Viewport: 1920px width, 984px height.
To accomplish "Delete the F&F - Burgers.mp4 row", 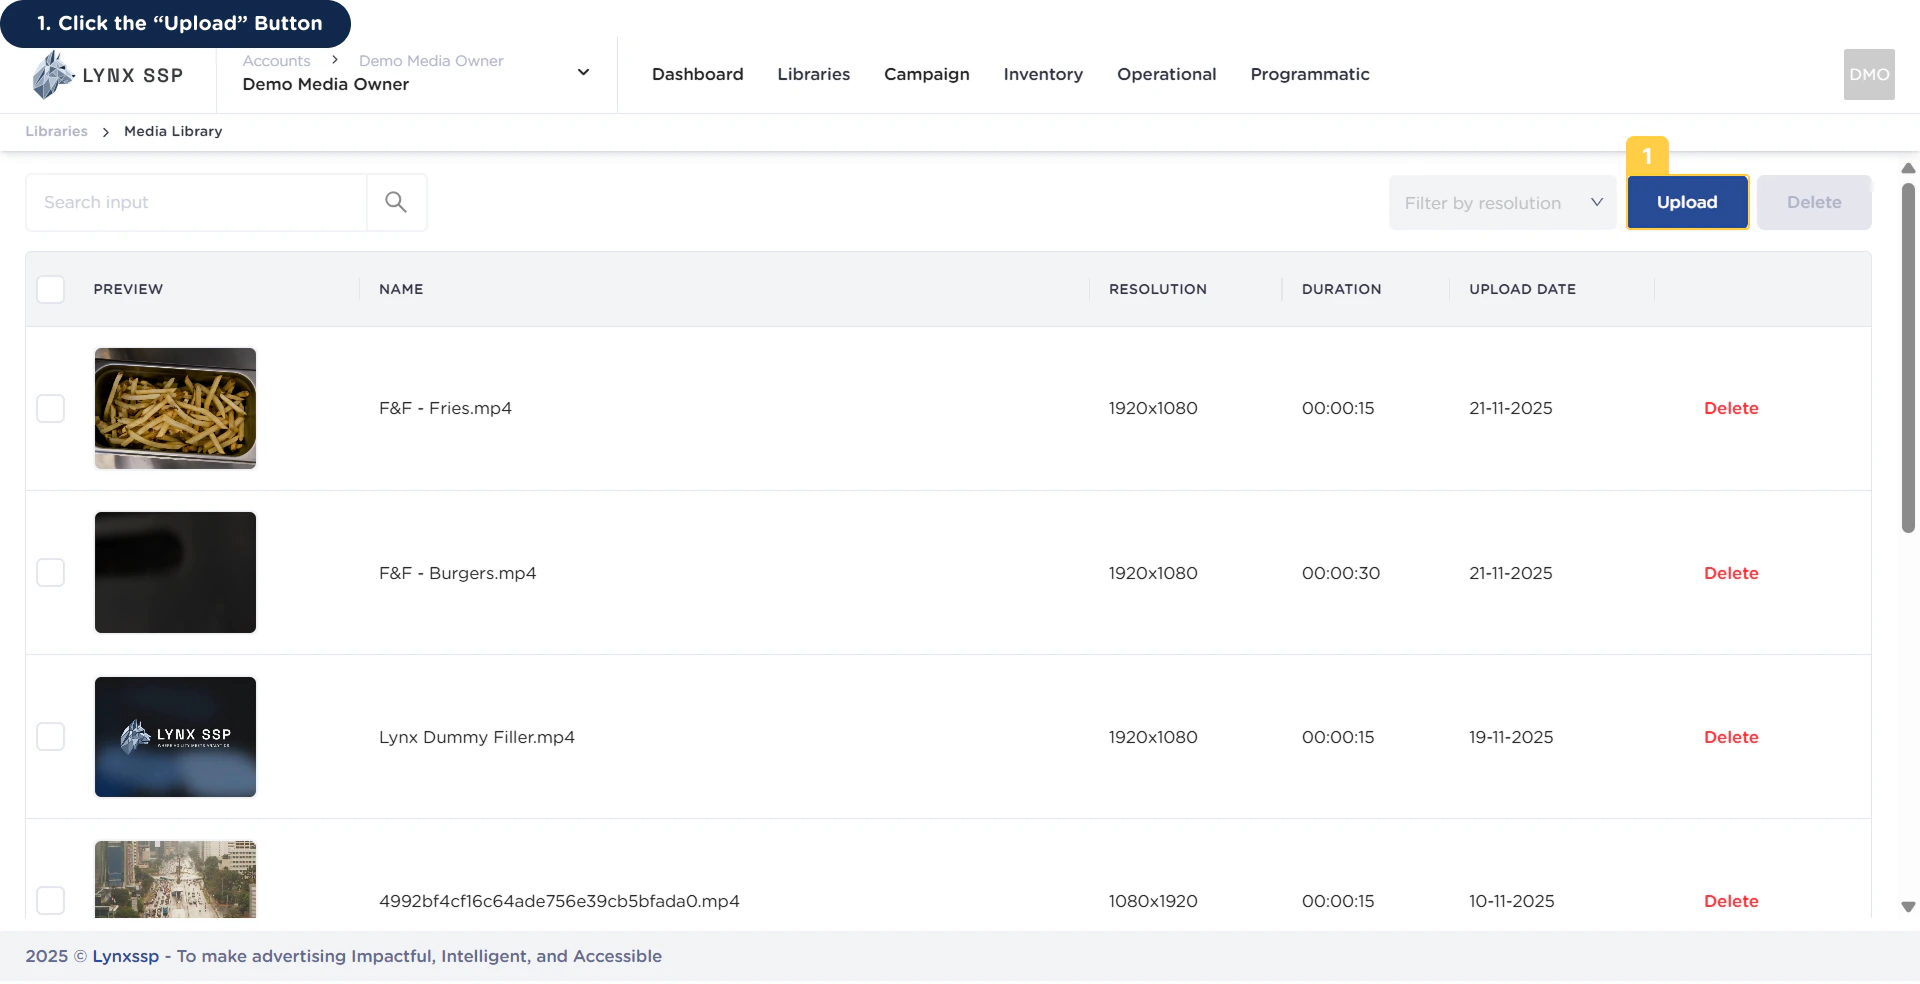I will click(x=1731, y=573).
